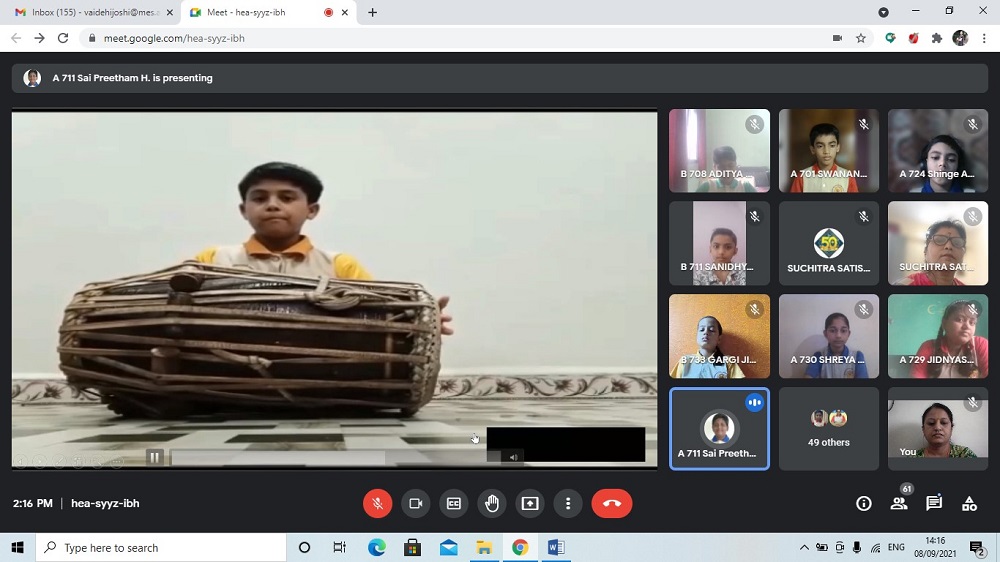This screenshot has height=562, width=1000.
Task: Toggle the camera on or off
Action: click(x=415, y=504)
